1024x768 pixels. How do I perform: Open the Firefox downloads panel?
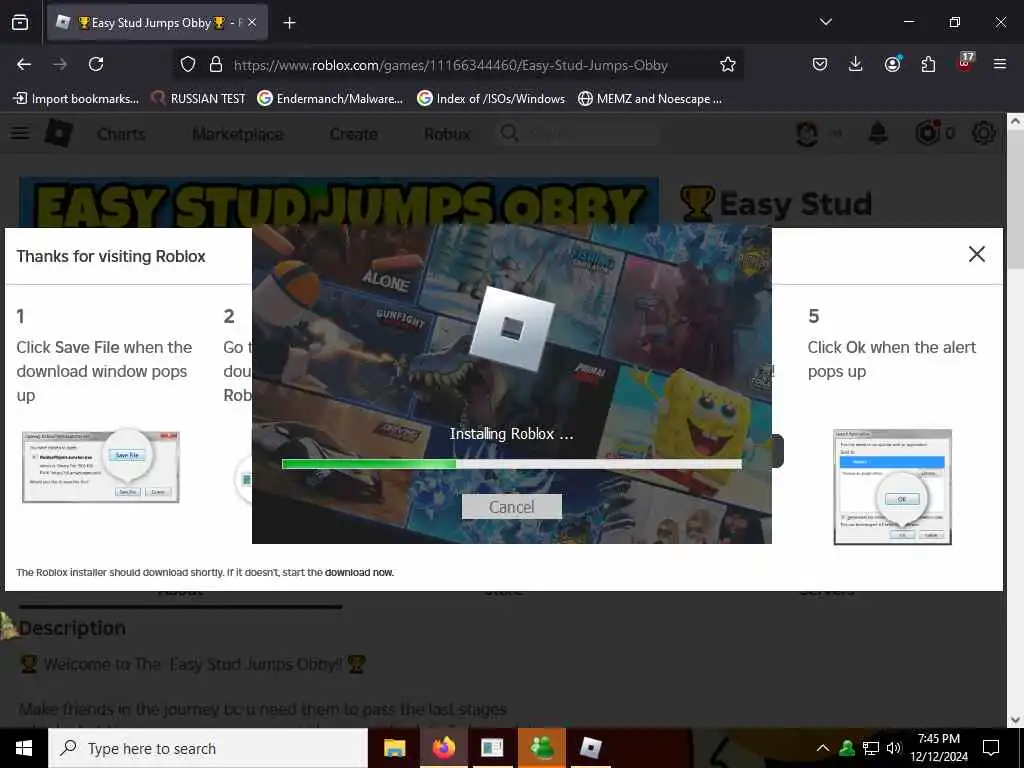(856, 64)
